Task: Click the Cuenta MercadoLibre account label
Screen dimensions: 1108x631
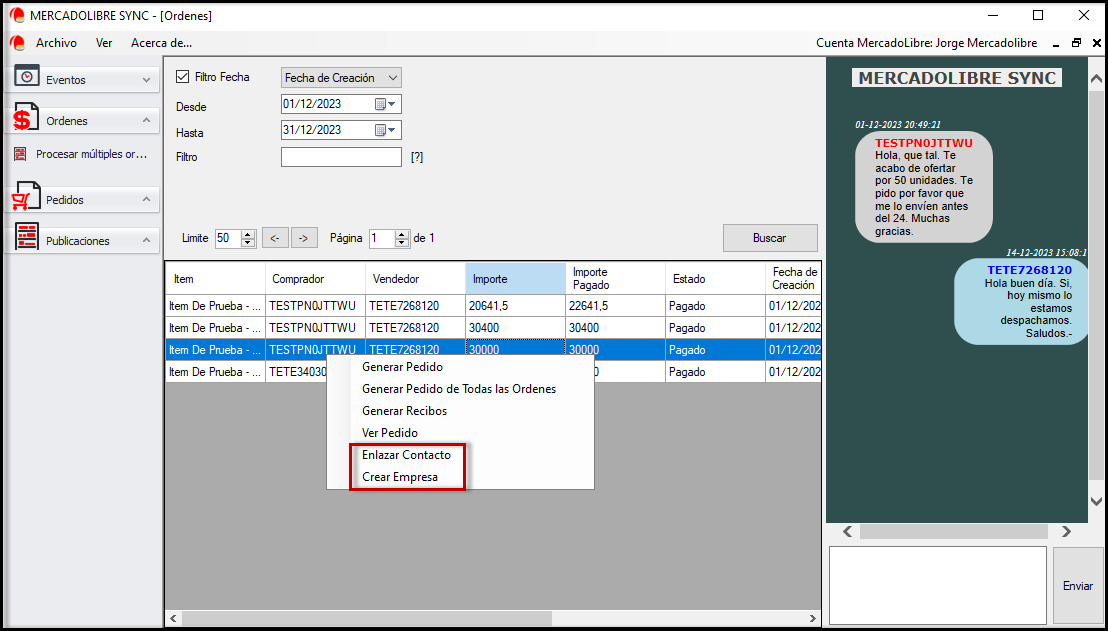Action: tap(926, 43)
